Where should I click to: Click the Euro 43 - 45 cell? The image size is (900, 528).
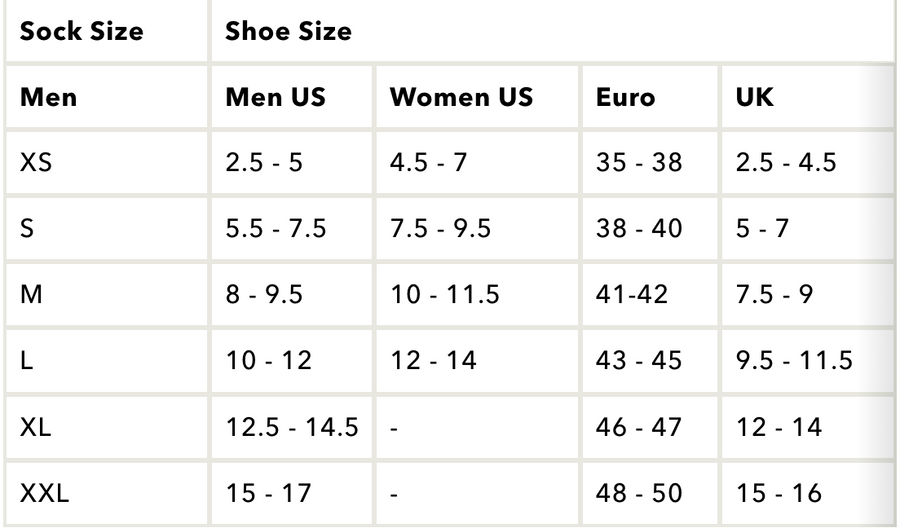coord(650,360)
